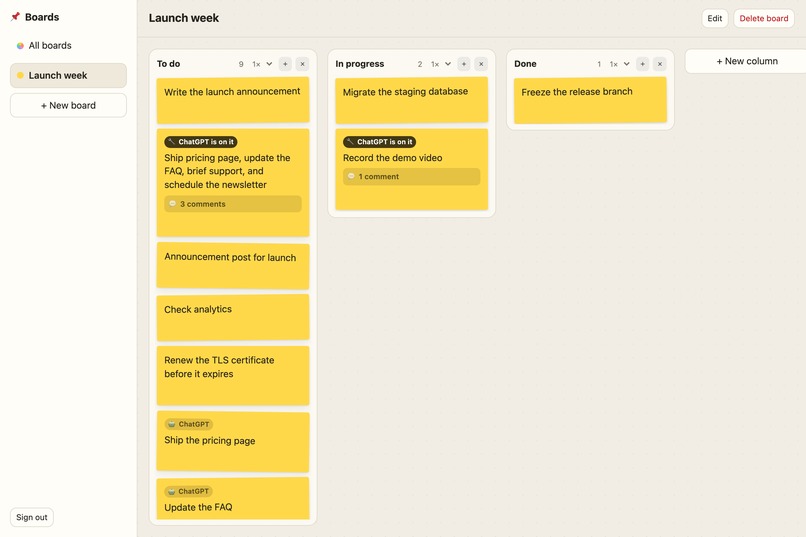This screenshot has width=806, height=537.
Task: Open 1 comment on Record the demo video
Action: pos(412,176)
